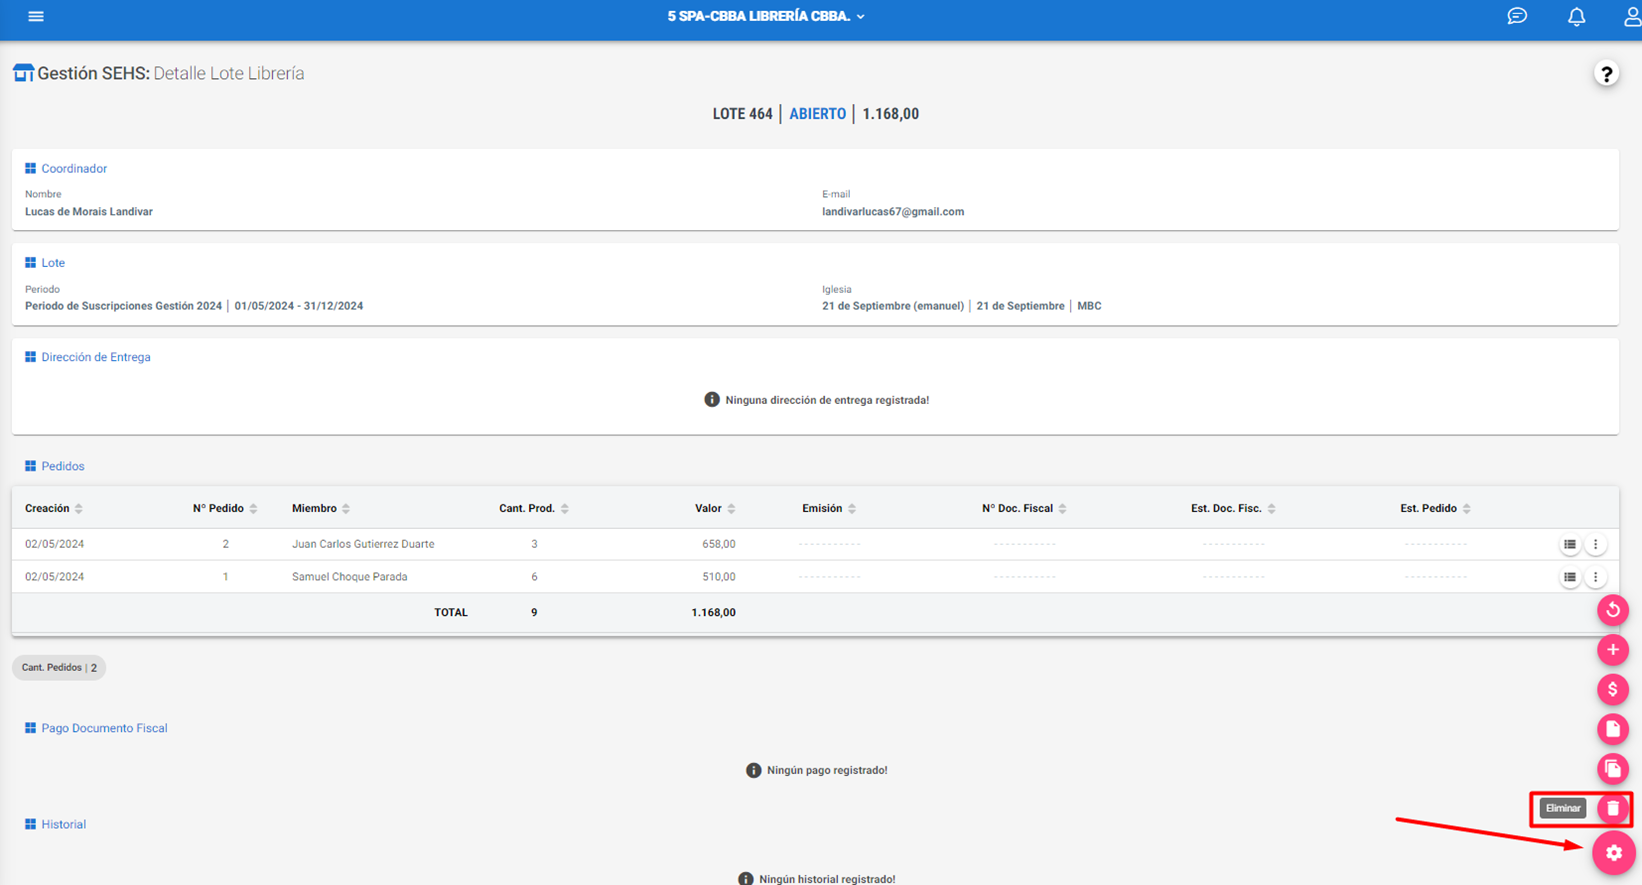Click the pink refresh/undo floating button

click(x=1612, y=610)
